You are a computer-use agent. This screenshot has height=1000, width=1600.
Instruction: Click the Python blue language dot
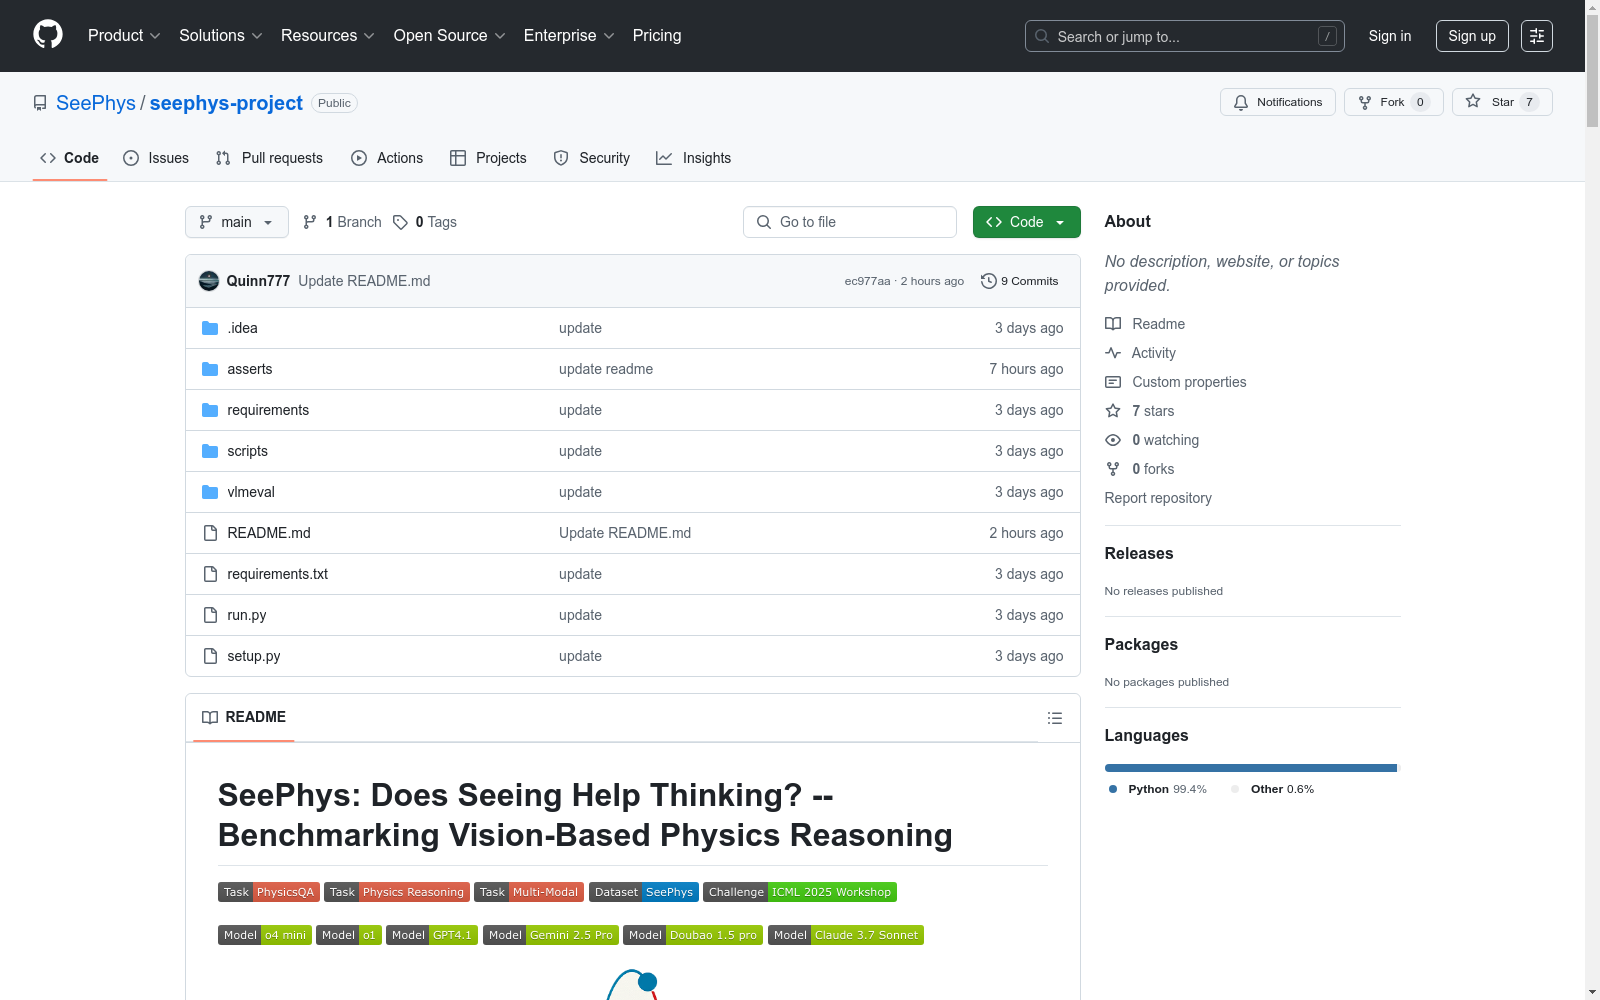click(1113, 789)
